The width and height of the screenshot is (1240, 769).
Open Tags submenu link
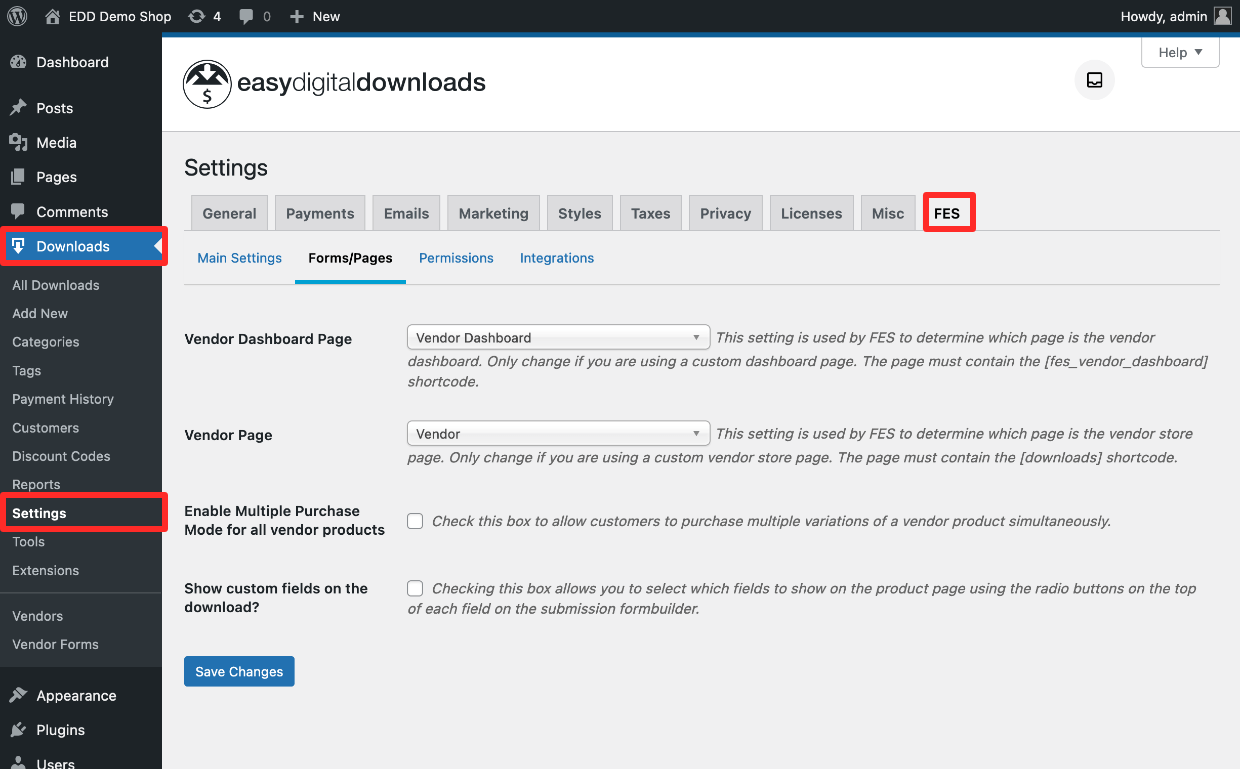[x=27, y=370]
